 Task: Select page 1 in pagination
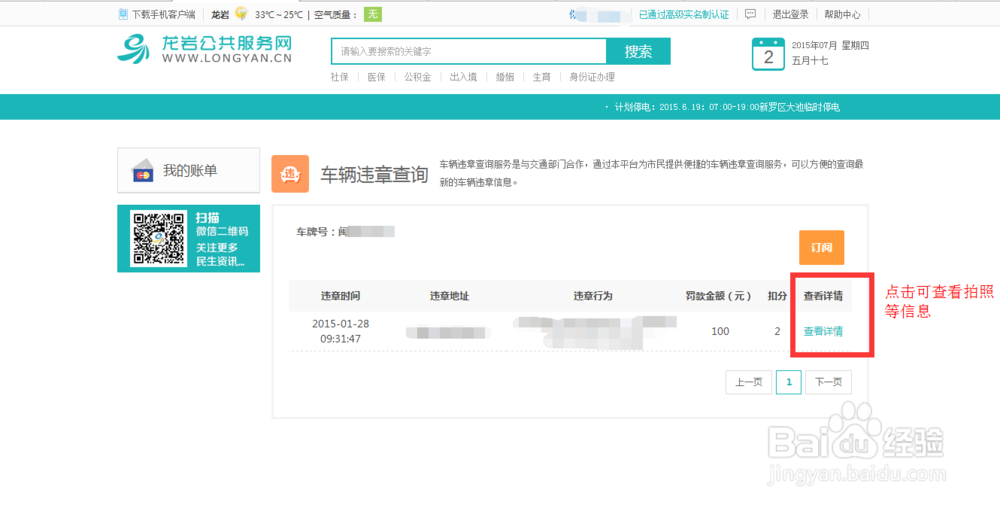789,382
